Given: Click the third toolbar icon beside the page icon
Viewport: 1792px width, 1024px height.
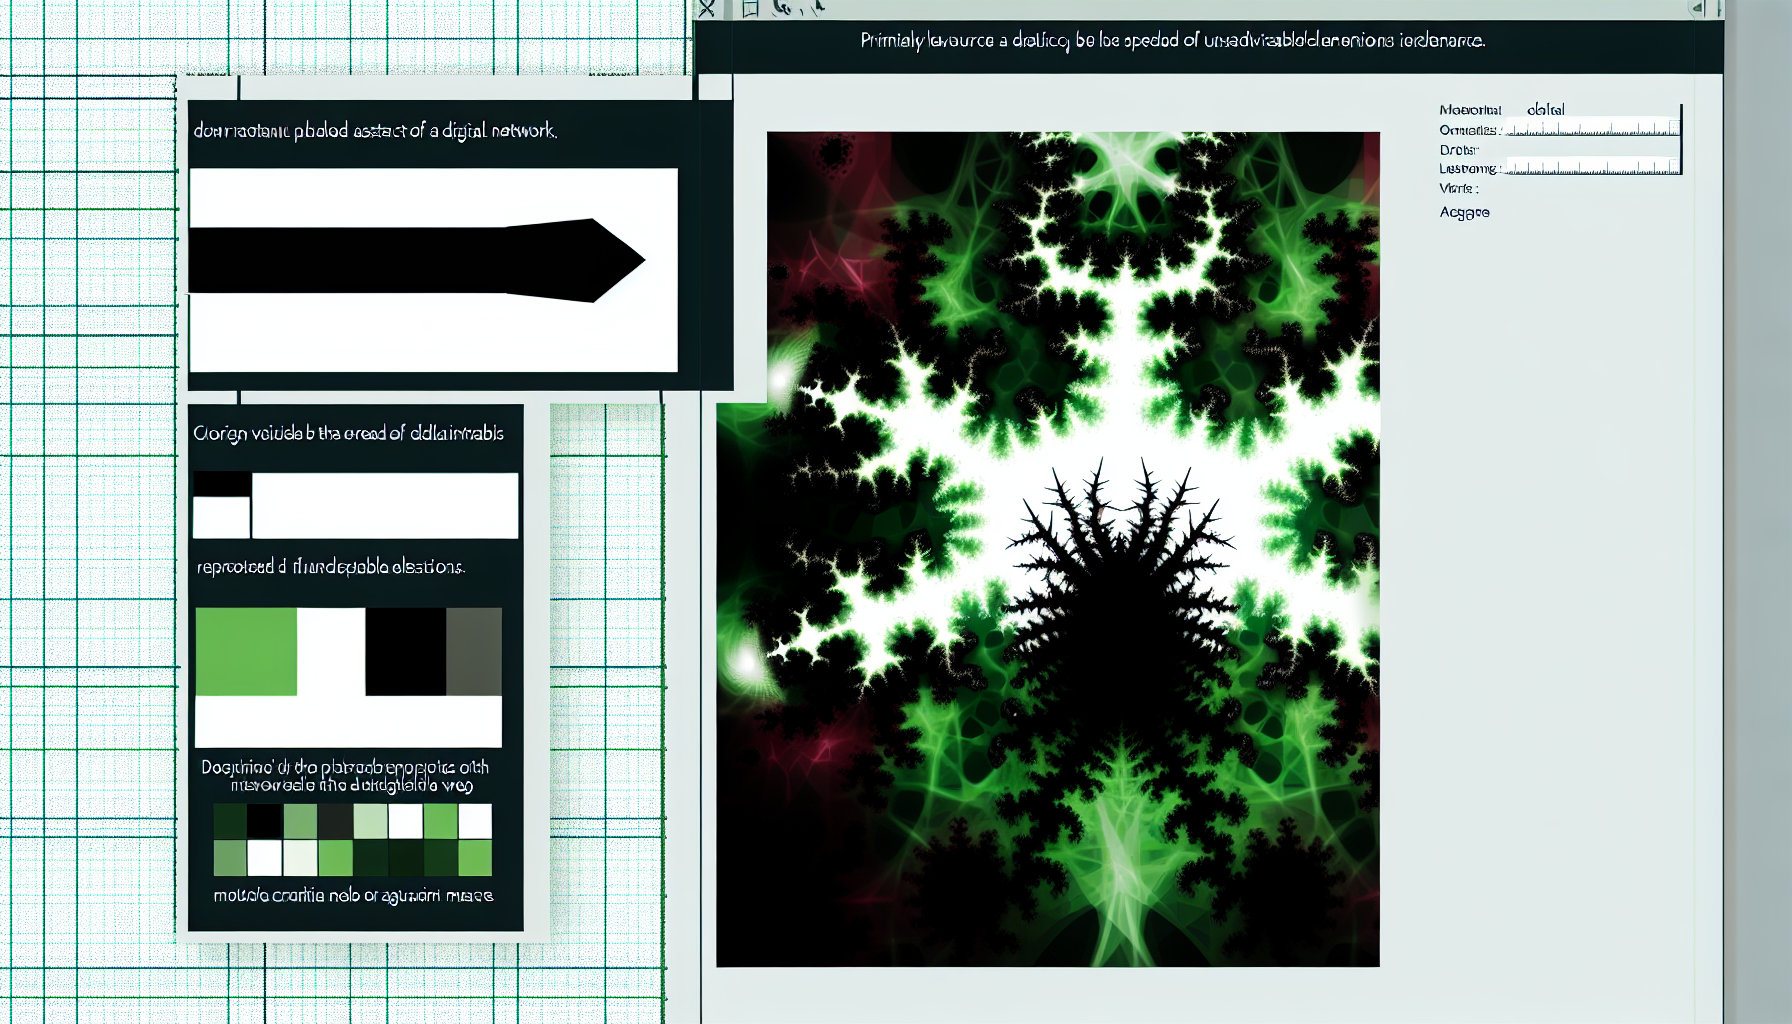Looking at the screenshot, I should tap(783, 8).
